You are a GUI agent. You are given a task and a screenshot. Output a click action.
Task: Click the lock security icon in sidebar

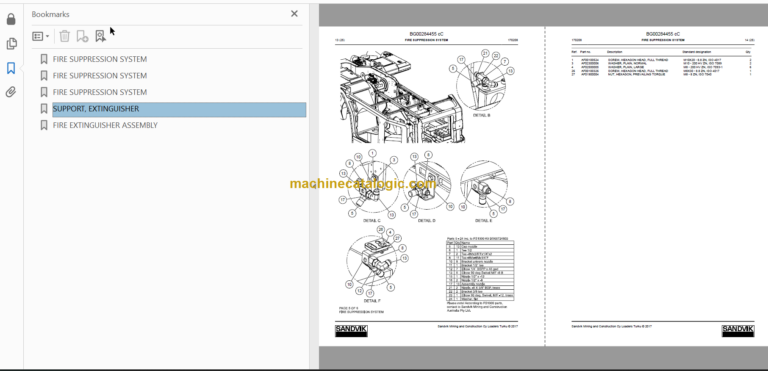click(x=11, y=20)
